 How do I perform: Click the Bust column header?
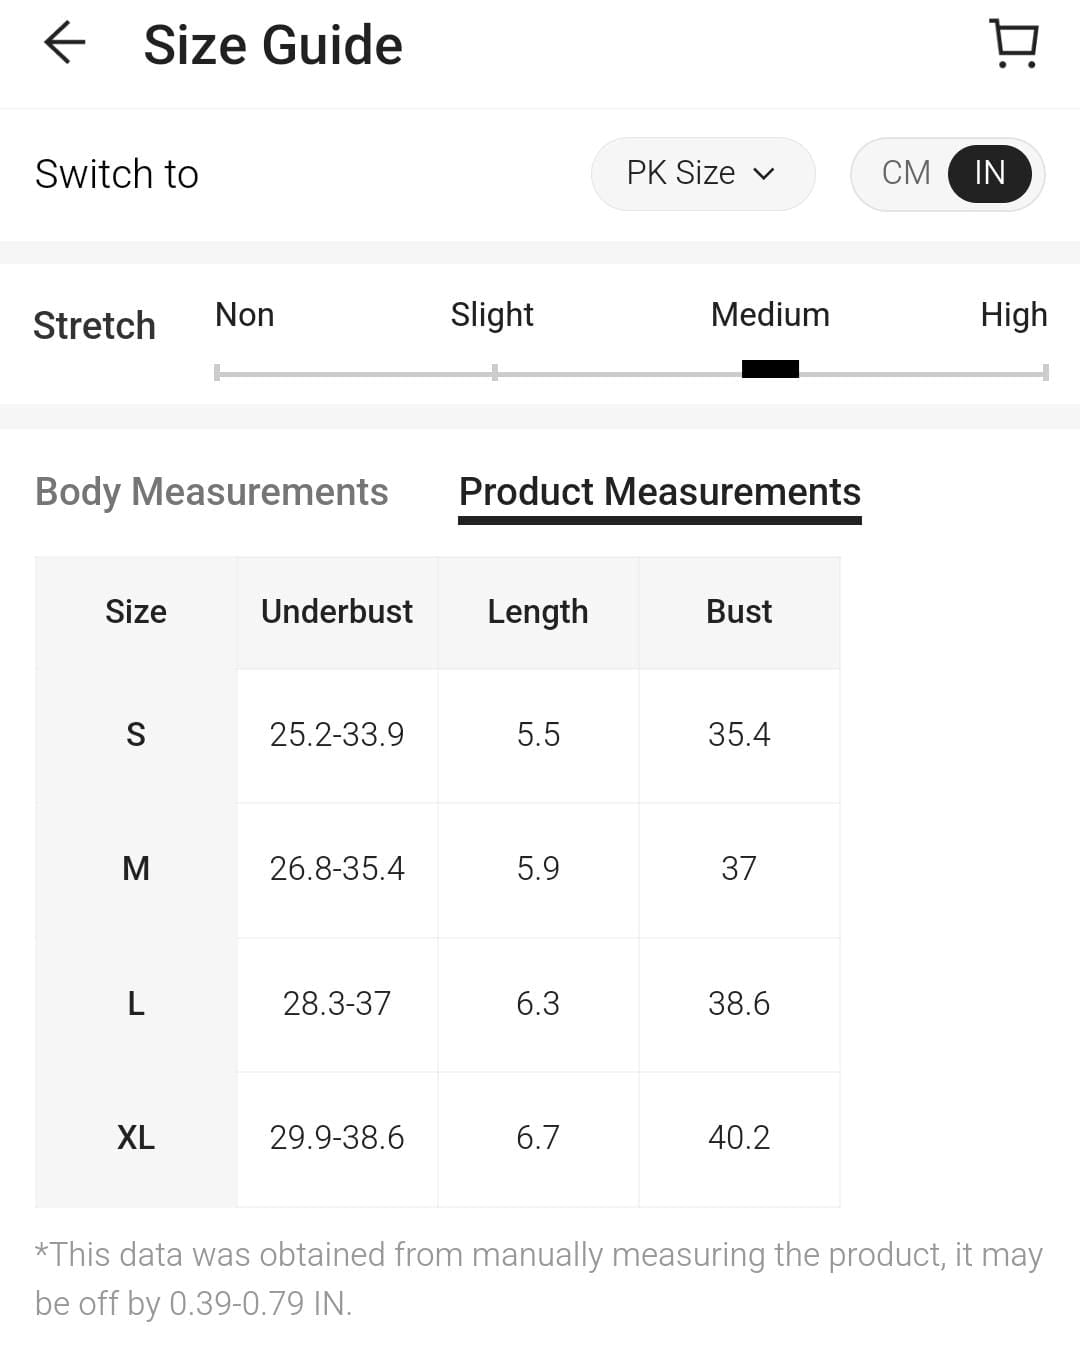[x=739, y=612]
